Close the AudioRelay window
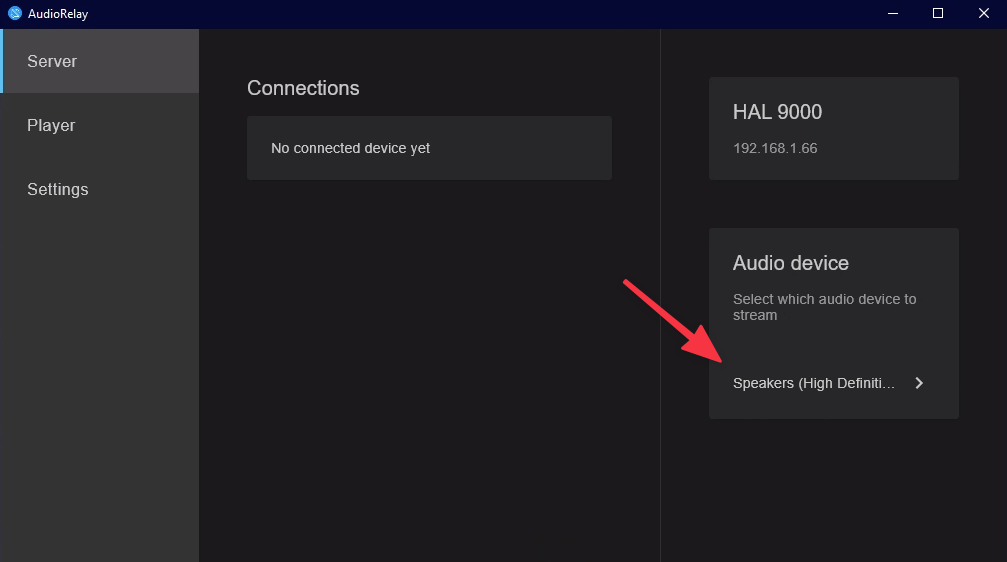Screen dimensions: 1007x562 click(x=984, y=13)
